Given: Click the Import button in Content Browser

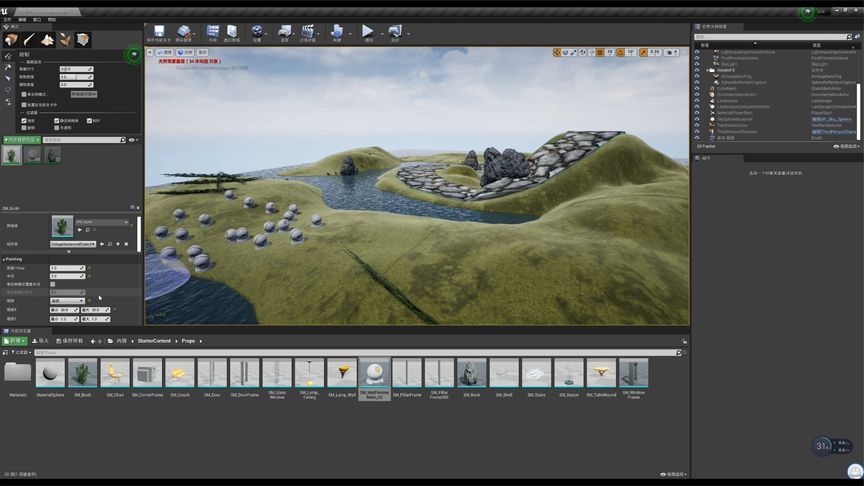Looking at the screenshot, I should (39, 341).
